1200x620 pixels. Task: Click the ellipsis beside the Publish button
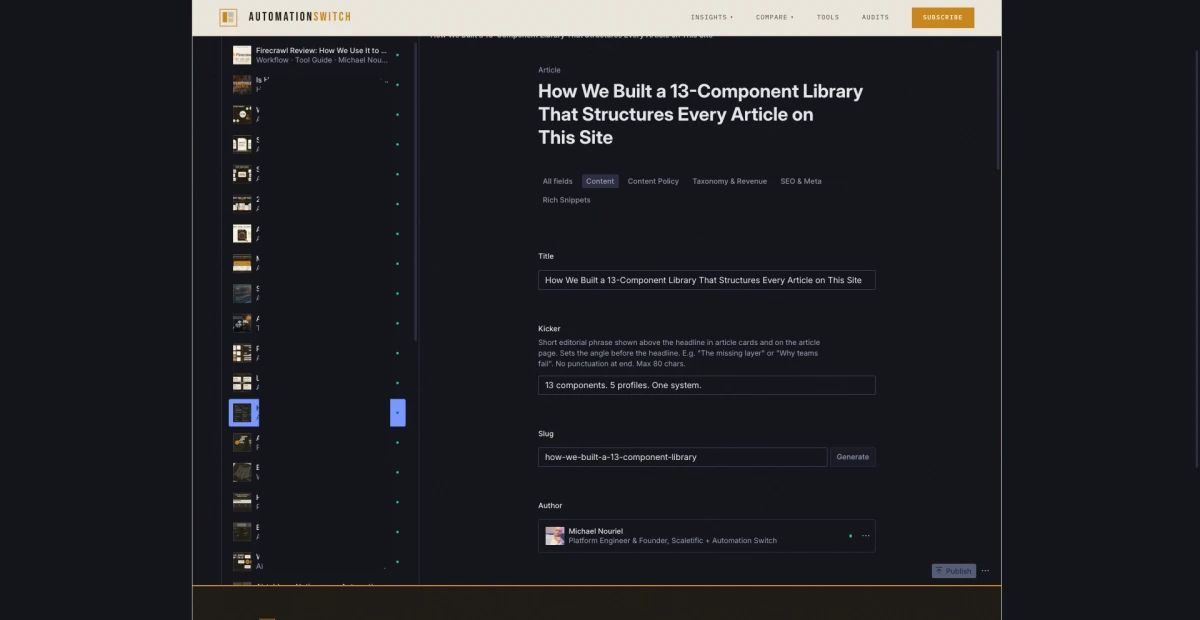coord(985,570)
